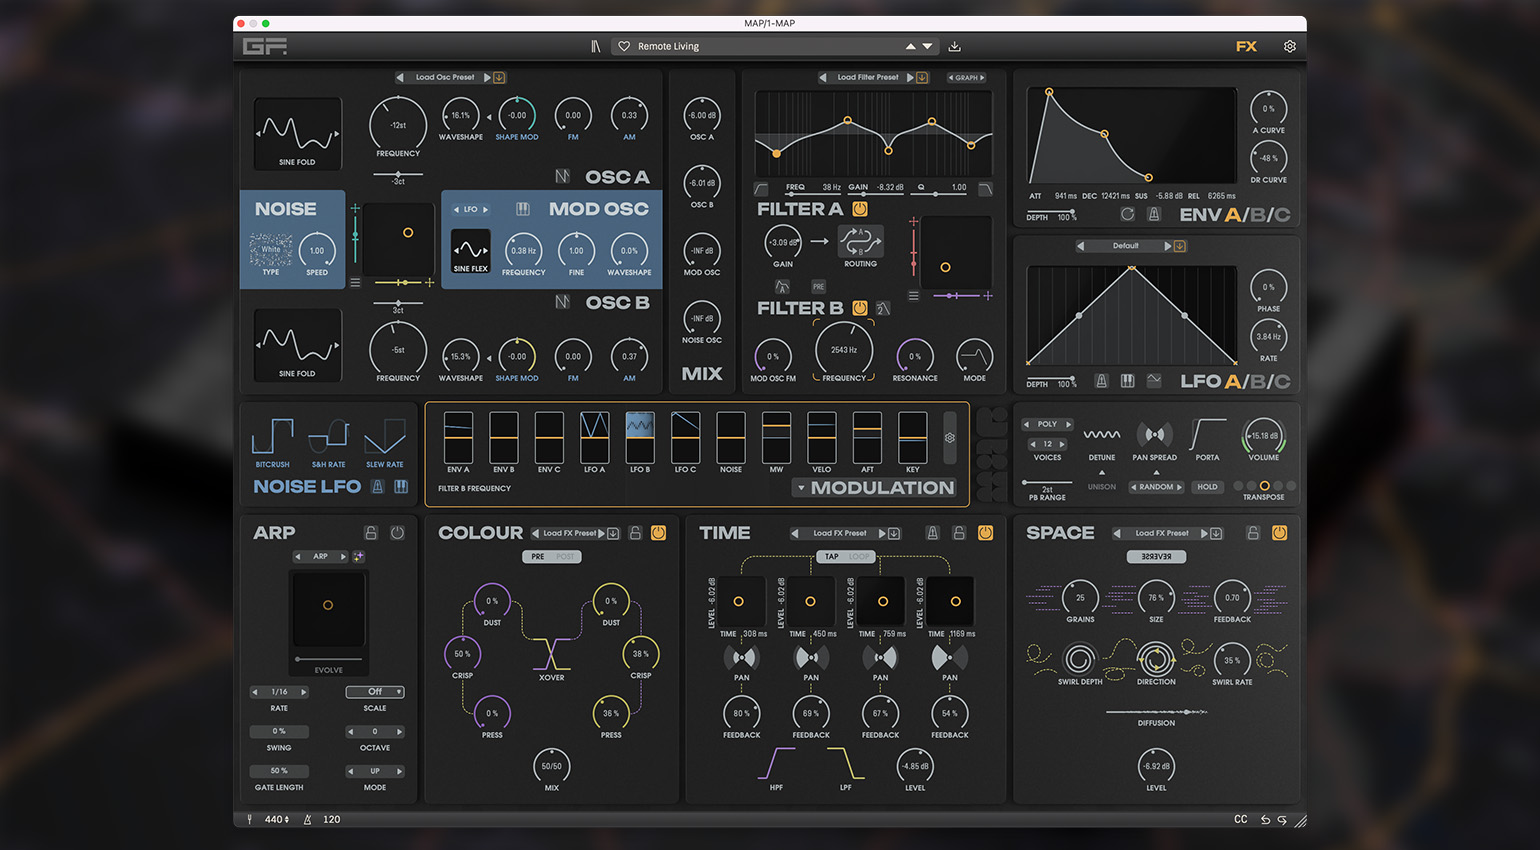
Task: Open the ARP Scale dropdown set to Off
Action: pyautogui.click(x=375, y=692)
